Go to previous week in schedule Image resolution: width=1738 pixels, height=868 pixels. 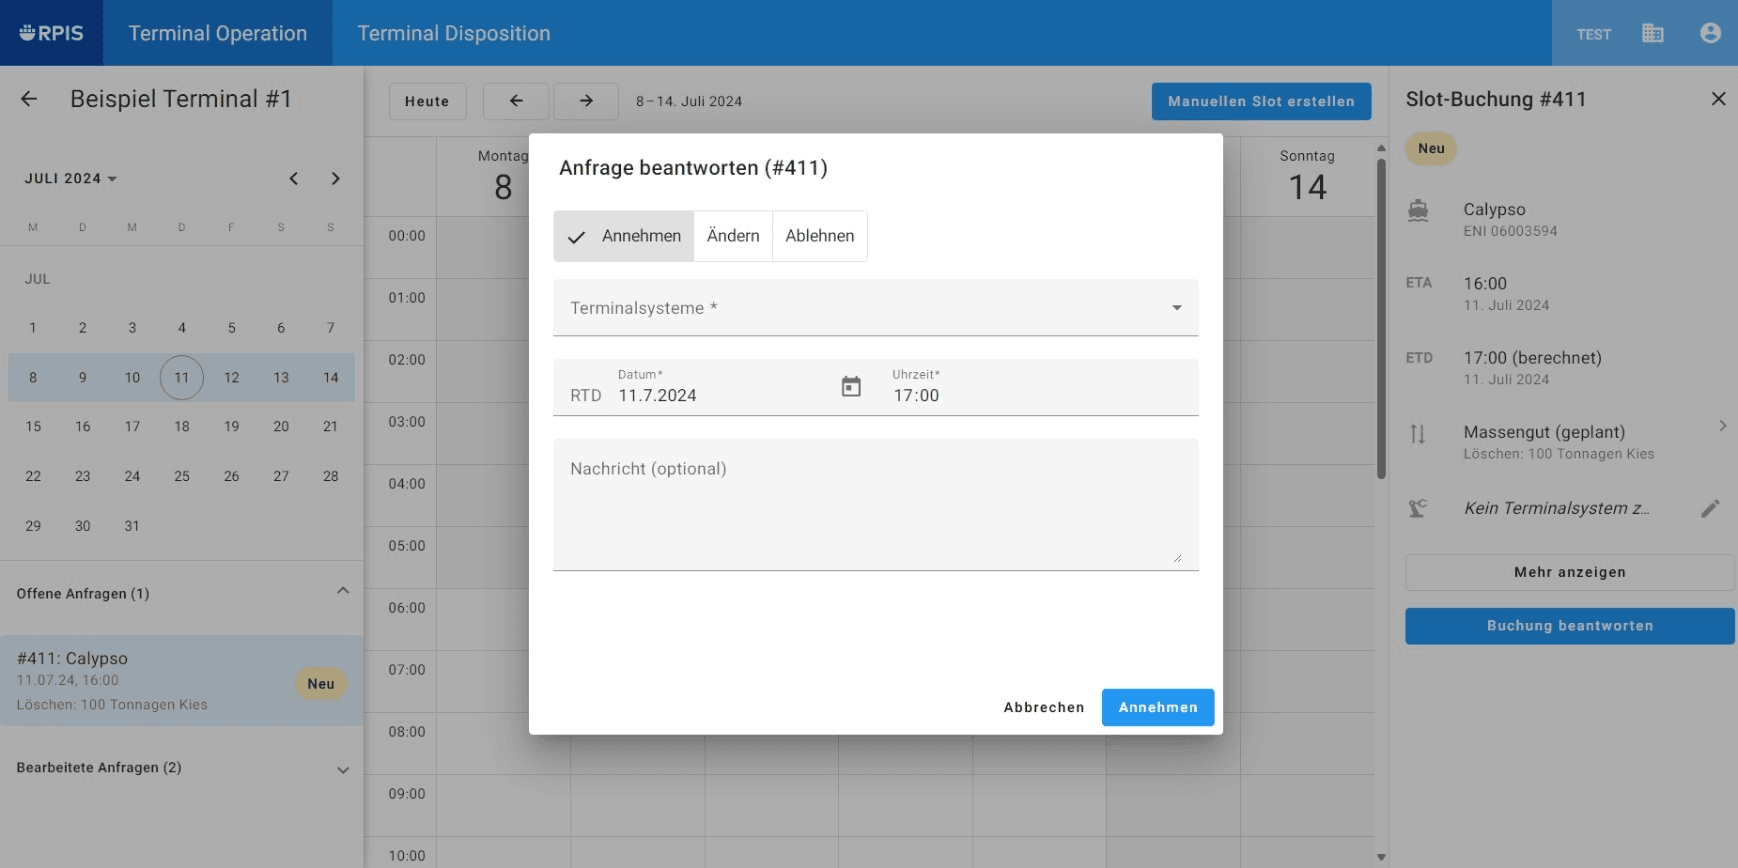pos(516,101)
